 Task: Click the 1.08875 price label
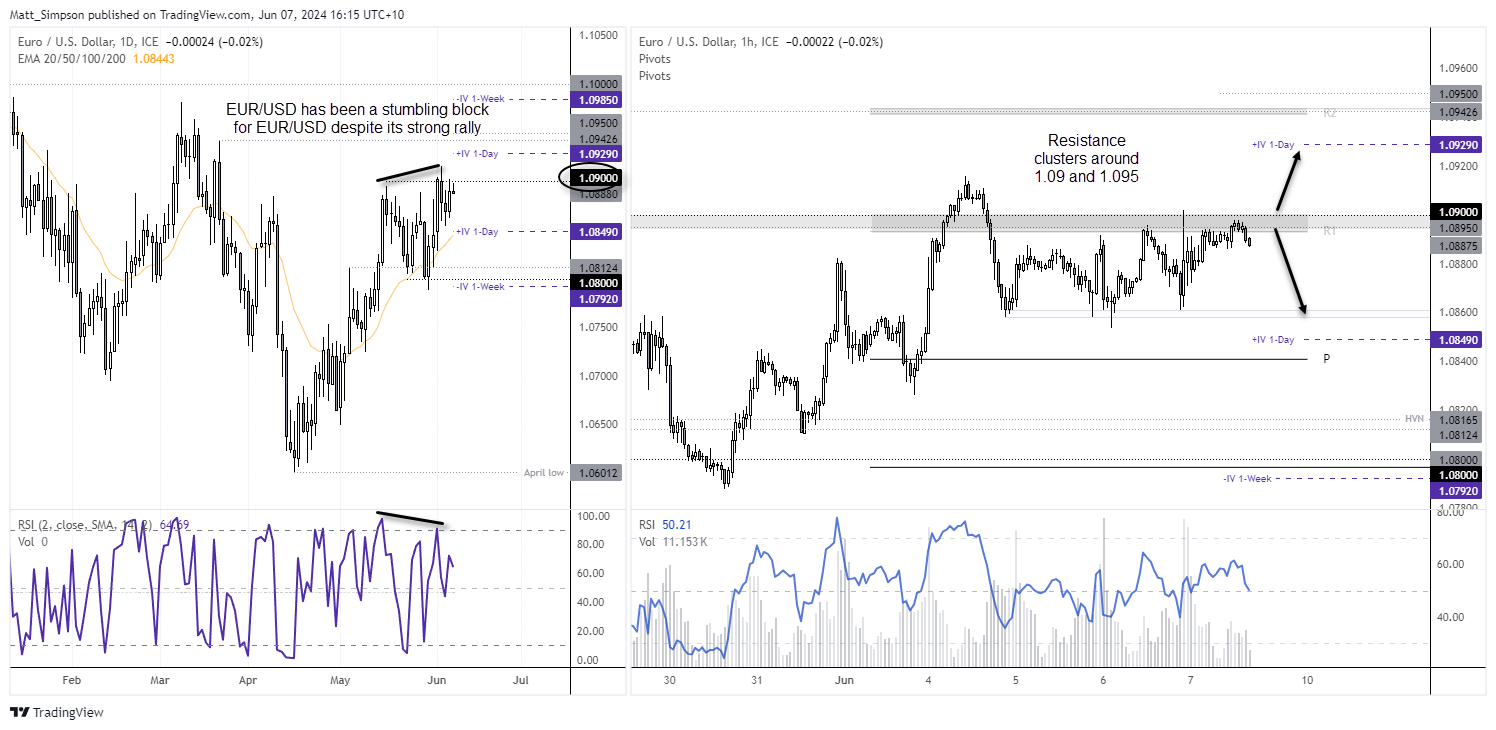(1456, 245)
